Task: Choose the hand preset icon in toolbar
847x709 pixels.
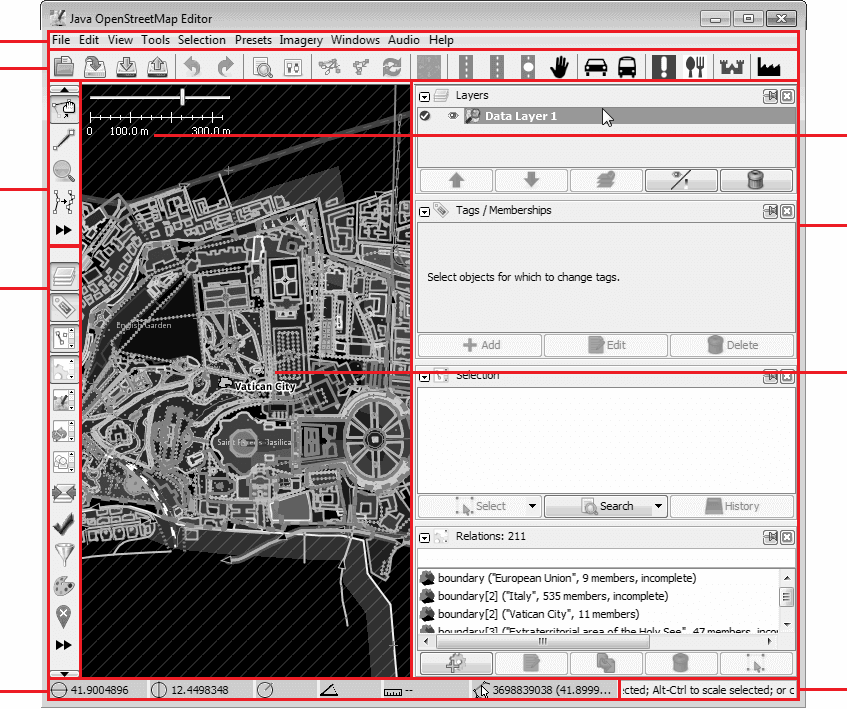Action: 560,67
